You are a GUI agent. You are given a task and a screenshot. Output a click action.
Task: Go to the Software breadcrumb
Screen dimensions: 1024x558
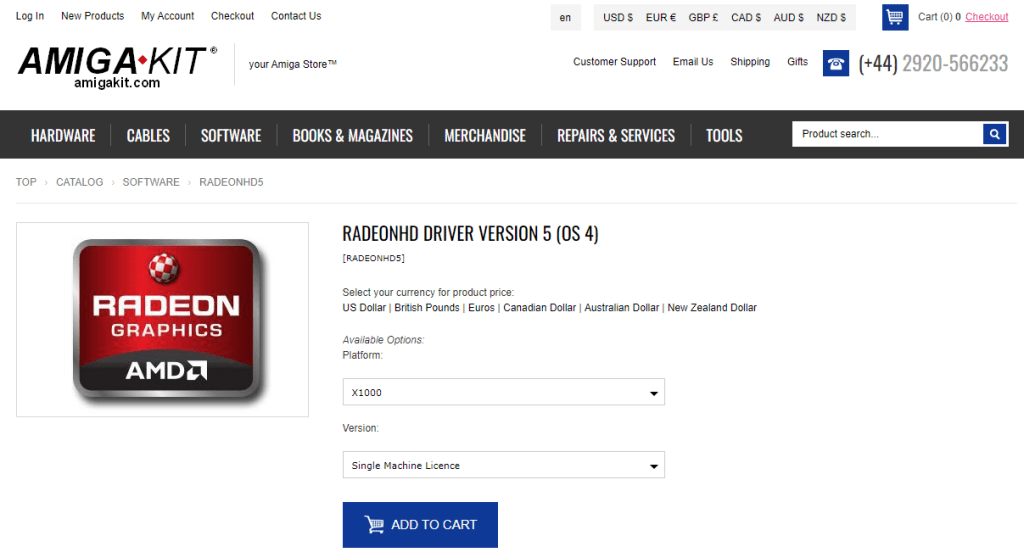151,182
